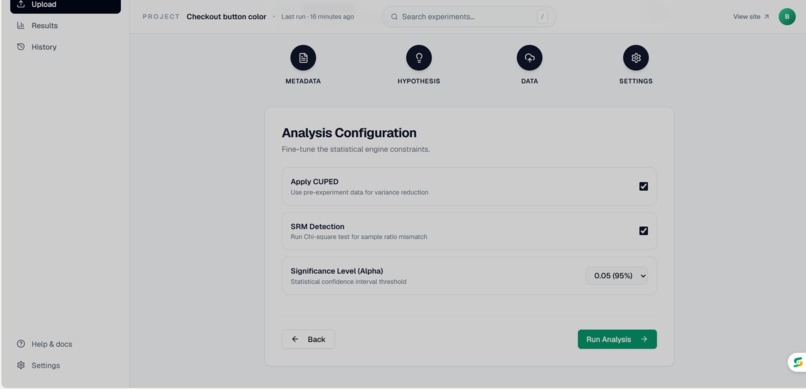Click 'Run Chi-square test for sample ratio mismatch' text
Image resolution: width=806 pixels, height=389 pixels.
pos(359,237)
